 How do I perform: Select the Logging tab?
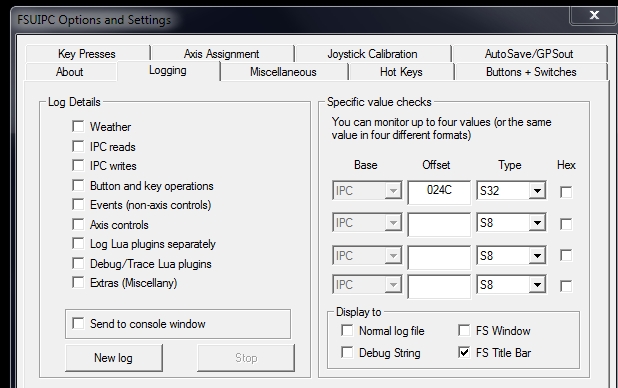point(168,71)
